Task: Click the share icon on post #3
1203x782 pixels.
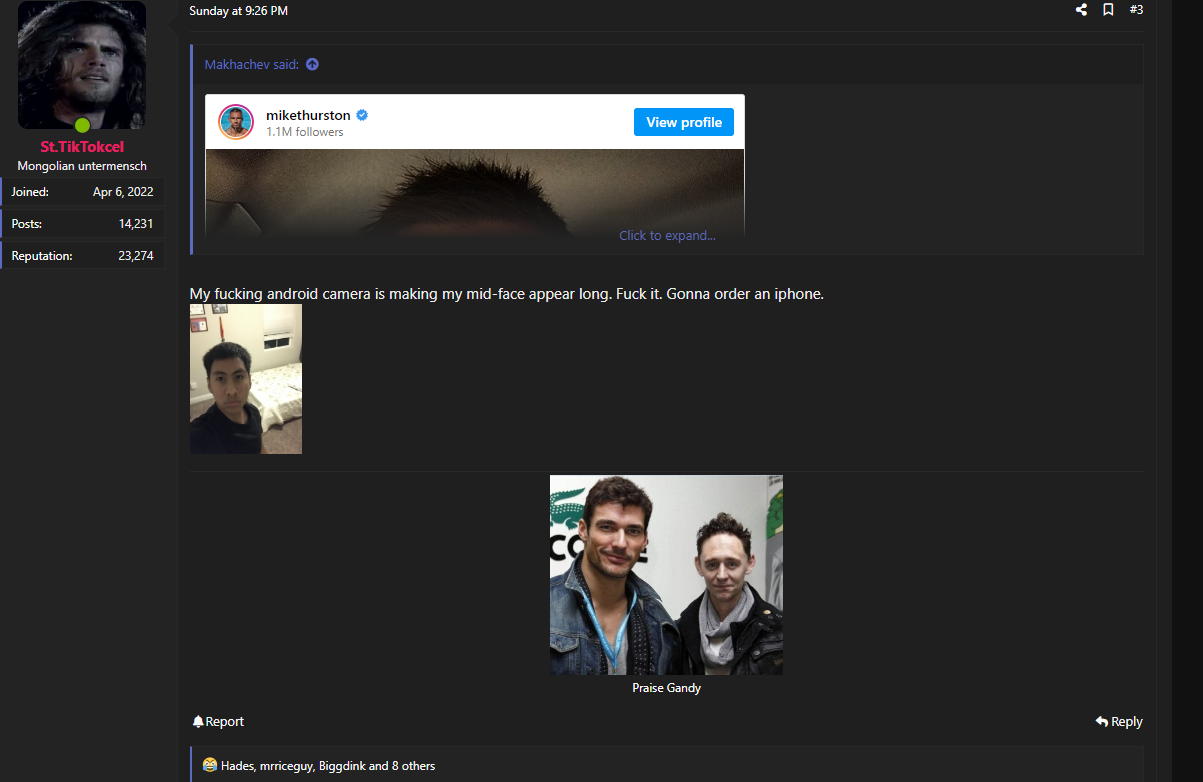Action: (1081, 10)
